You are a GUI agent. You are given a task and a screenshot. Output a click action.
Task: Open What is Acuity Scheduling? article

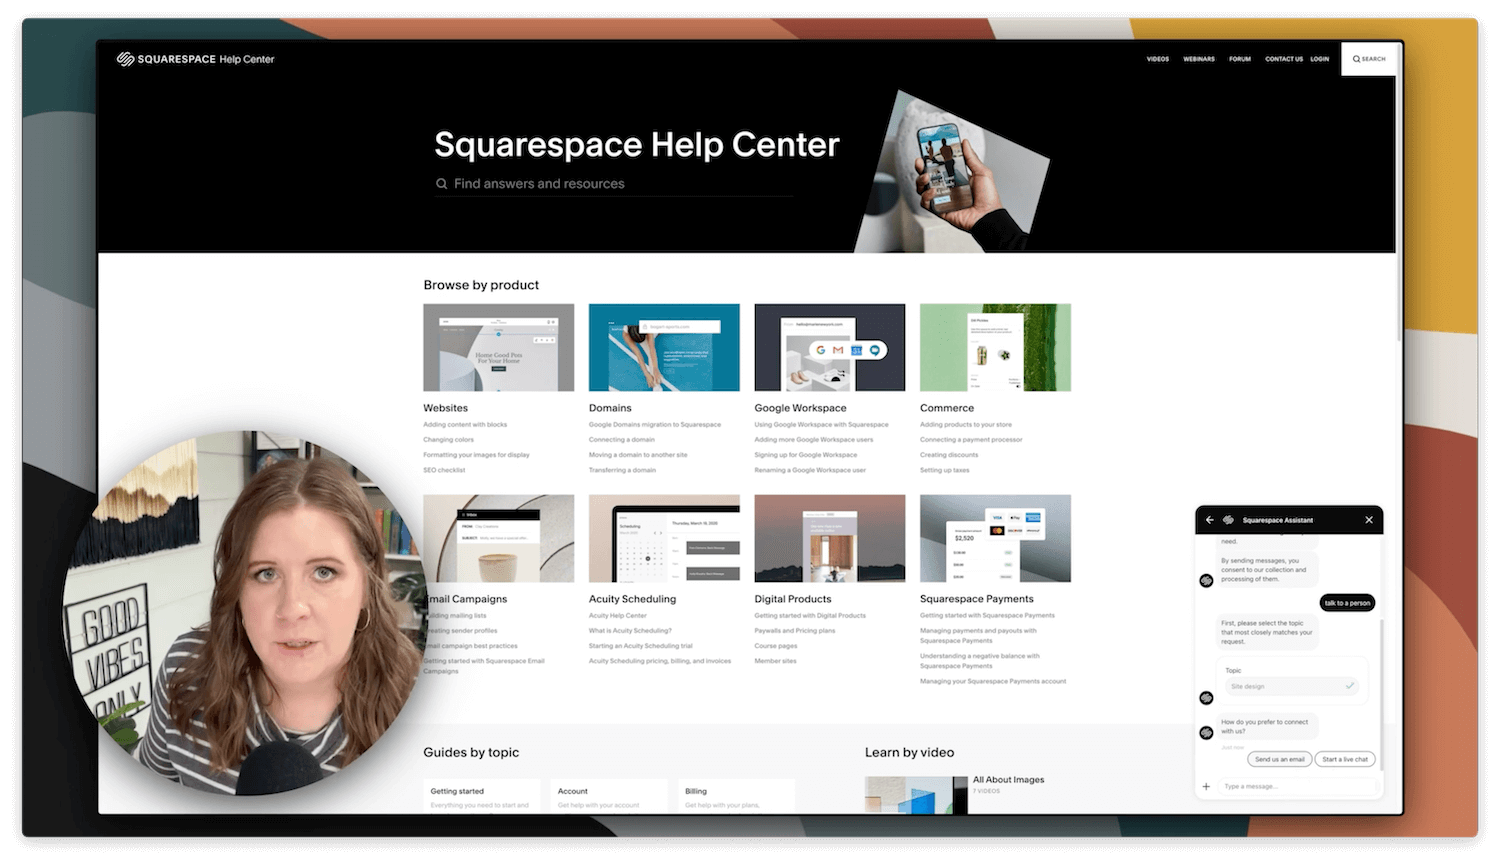click(630, 631)
